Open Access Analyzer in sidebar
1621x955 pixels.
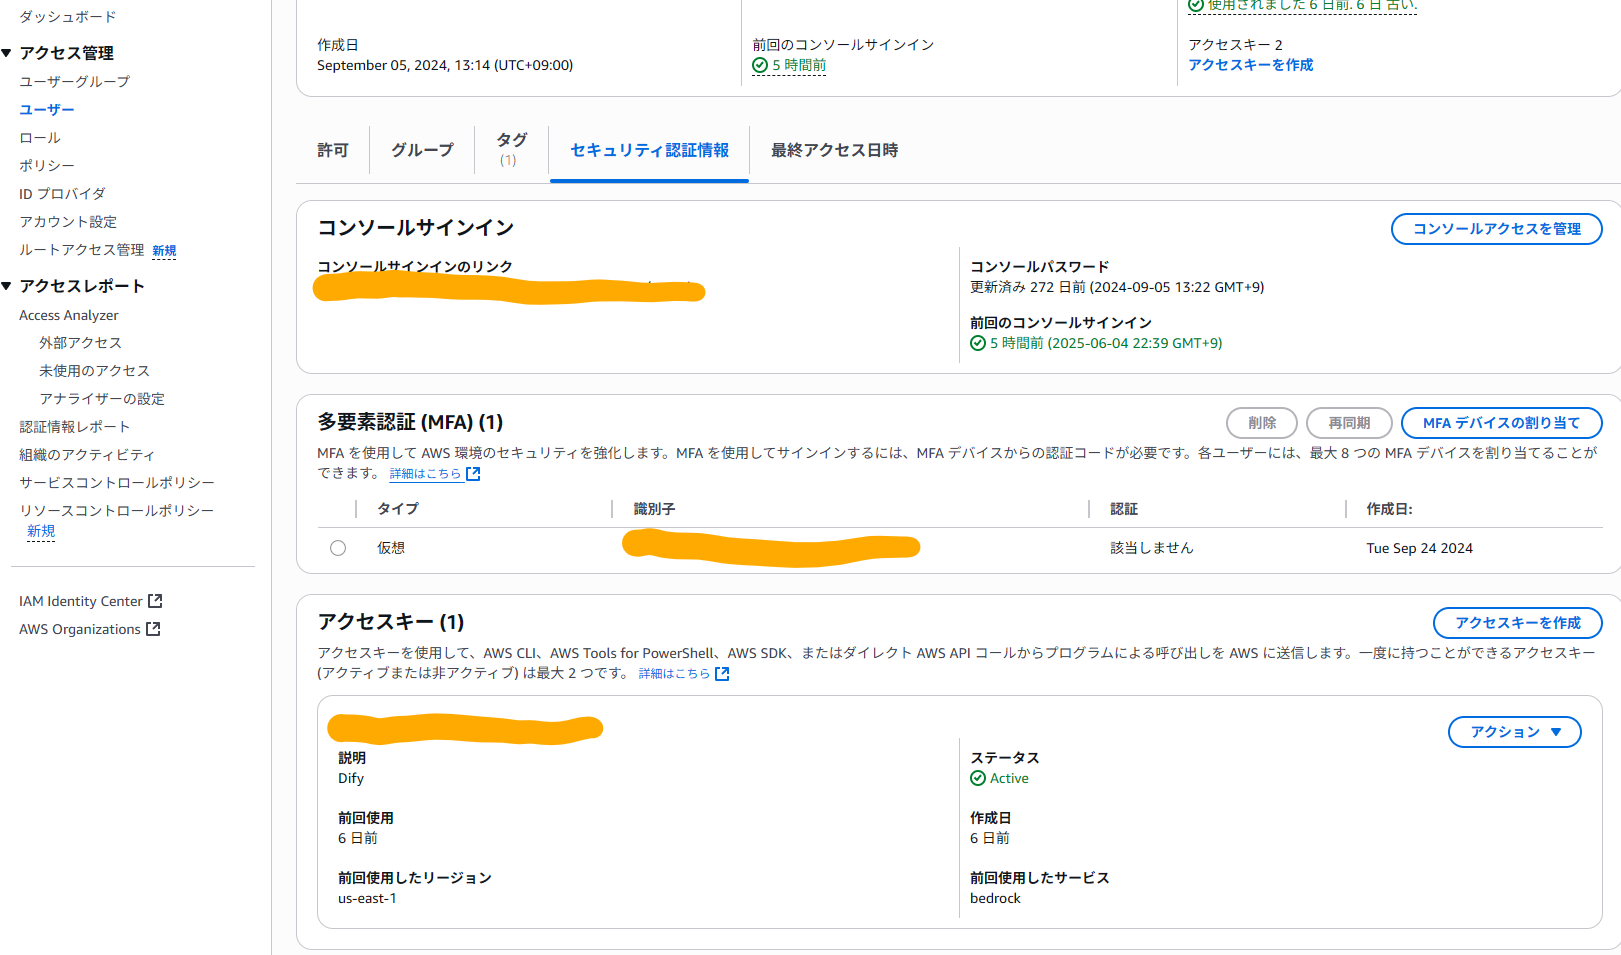(x=69, y=315)
